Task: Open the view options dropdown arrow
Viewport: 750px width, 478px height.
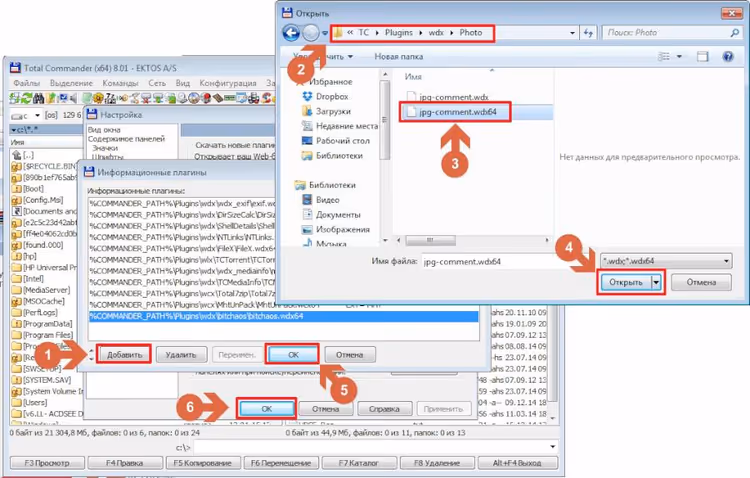Action: pyautogui.click(x=679, y=56)
